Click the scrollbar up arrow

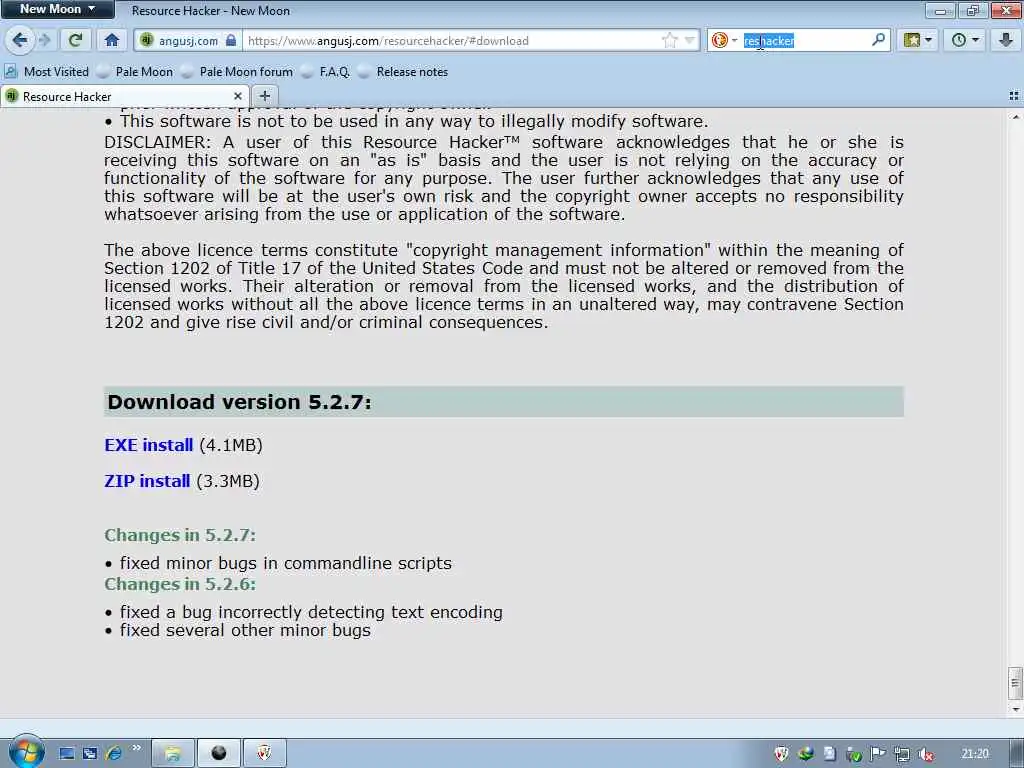click(1016, 117)
